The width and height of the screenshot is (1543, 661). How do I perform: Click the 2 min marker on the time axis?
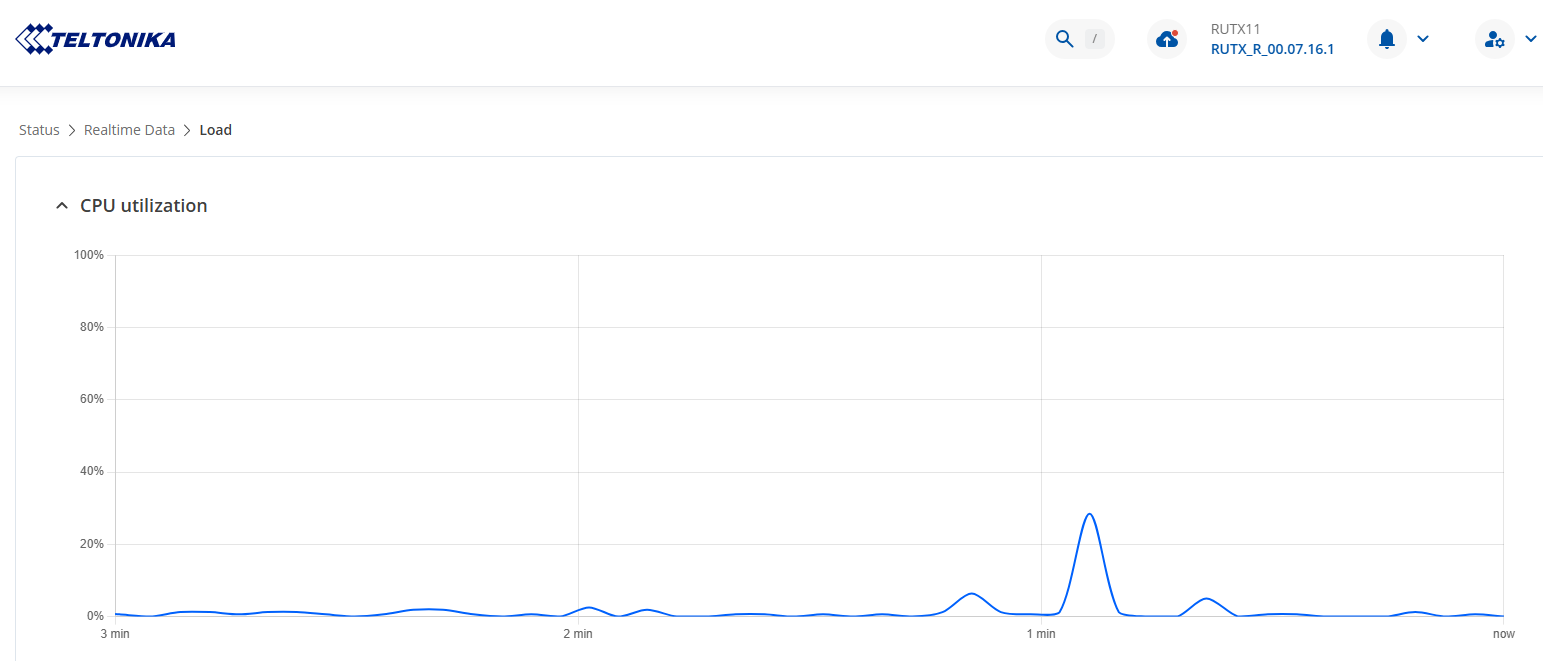(x=578, y=634)
